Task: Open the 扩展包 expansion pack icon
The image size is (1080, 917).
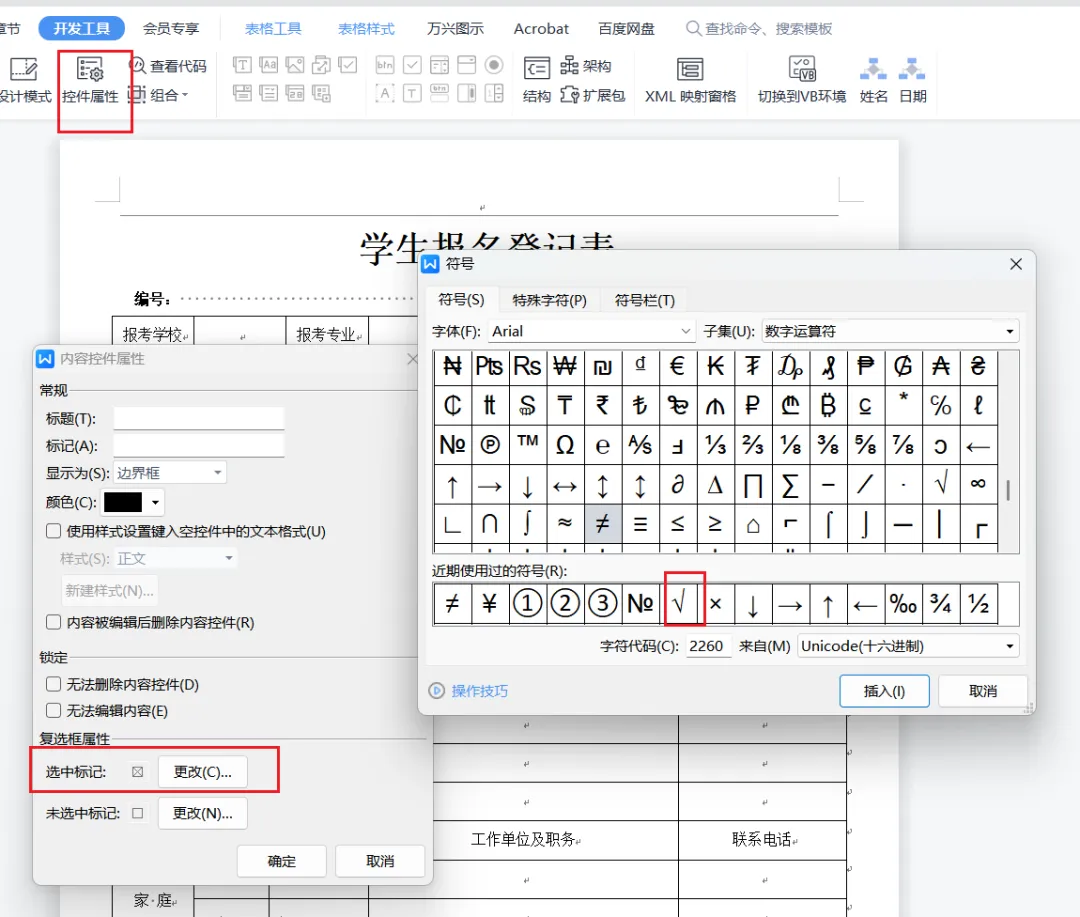Action: [592, 95]
